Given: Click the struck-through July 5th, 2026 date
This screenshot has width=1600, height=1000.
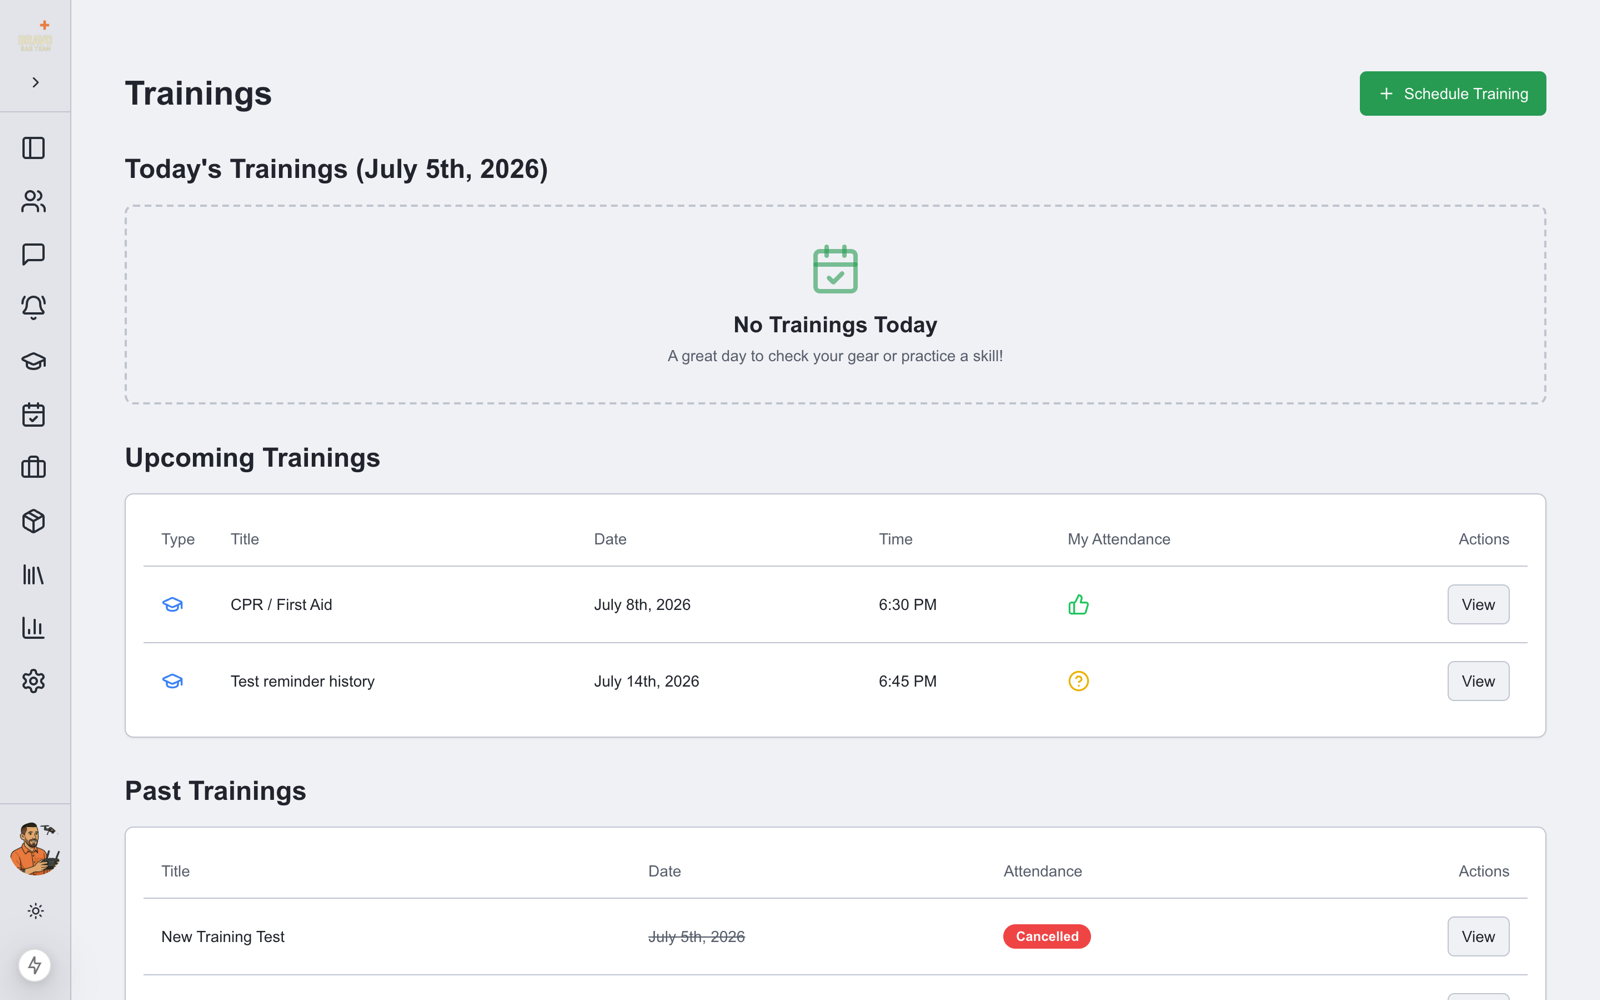Looking at the screenshot, I should (696, 937).
